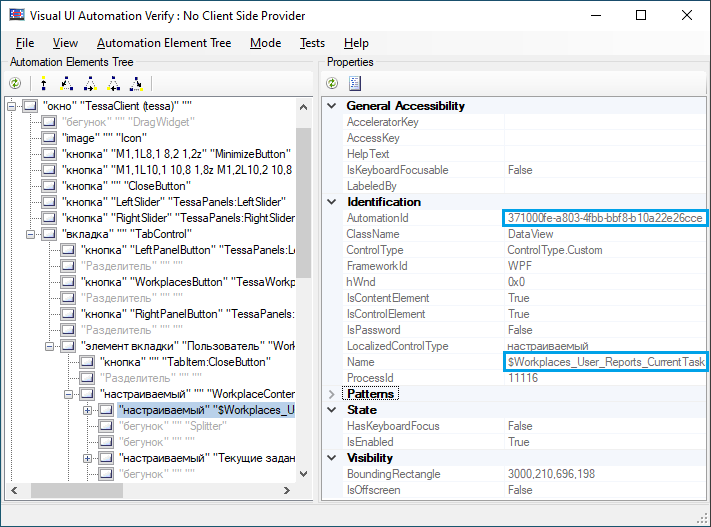Refresh the Properties pane using its icon

click(334, 84)
